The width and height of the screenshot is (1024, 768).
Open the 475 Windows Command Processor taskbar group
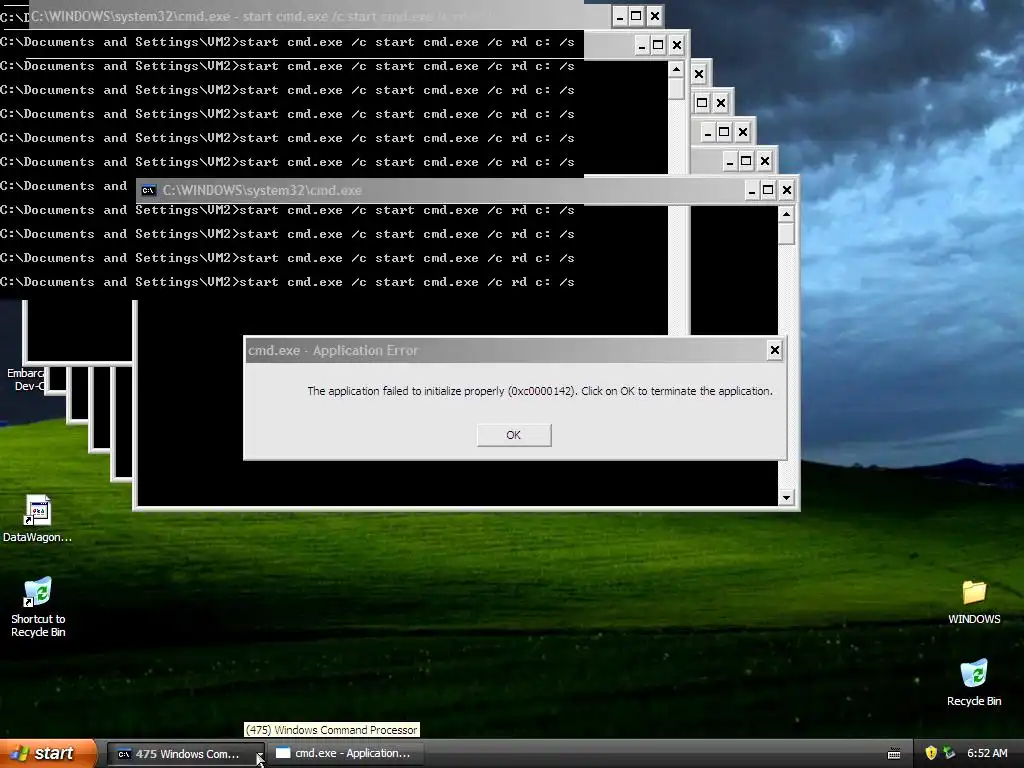(x=185, y=754)
